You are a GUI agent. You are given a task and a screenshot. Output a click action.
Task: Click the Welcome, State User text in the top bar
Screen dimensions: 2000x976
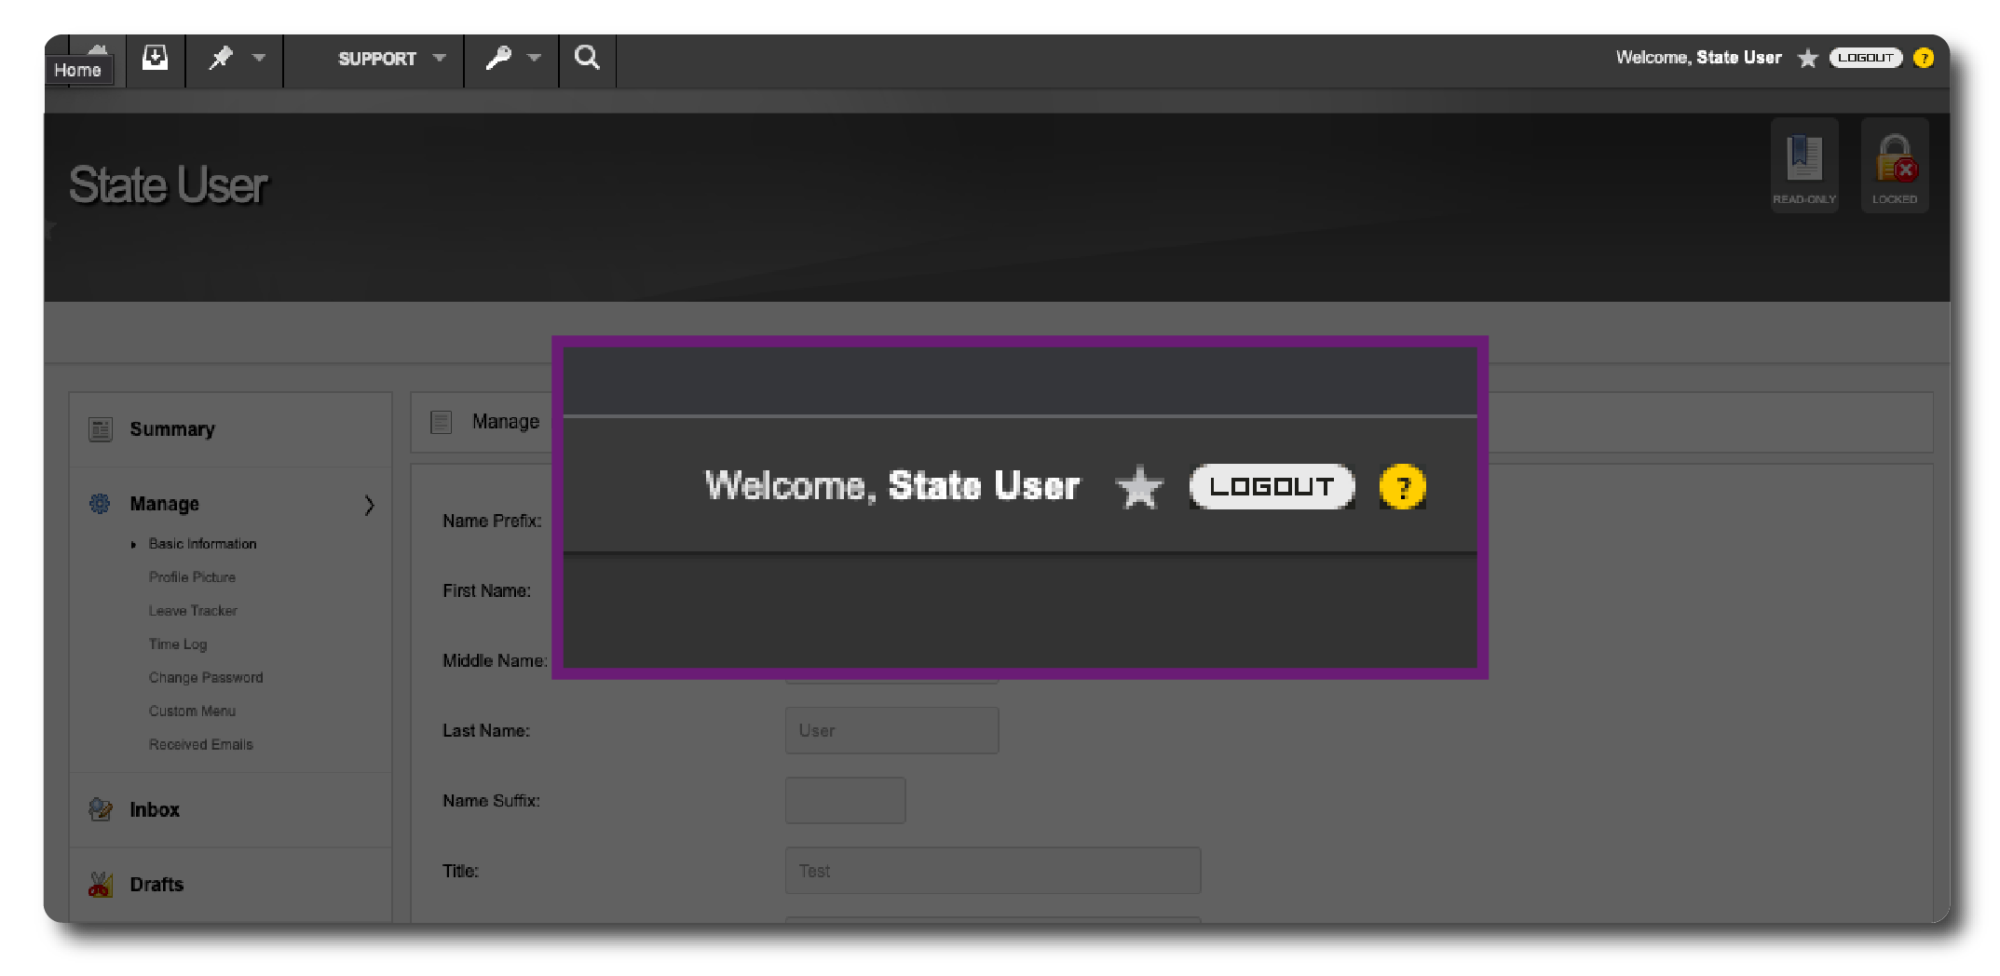coord(1699,58)
